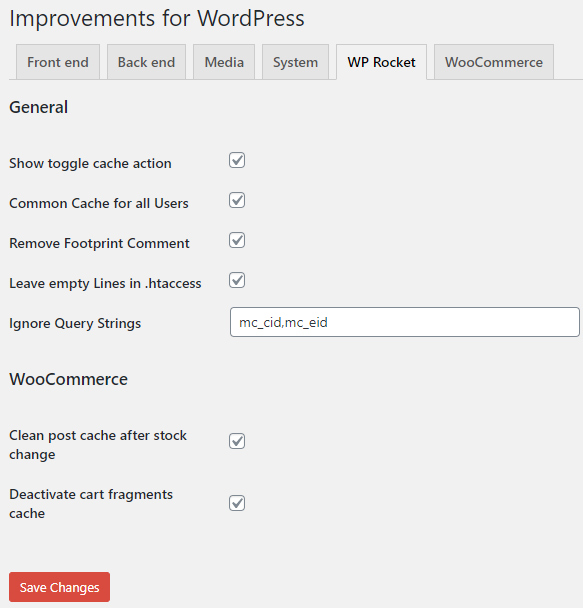The width and height of the screenshot is (583, 608).
Task: Click the Deactivate cart fragments cache label
Action: pos(91,504)
